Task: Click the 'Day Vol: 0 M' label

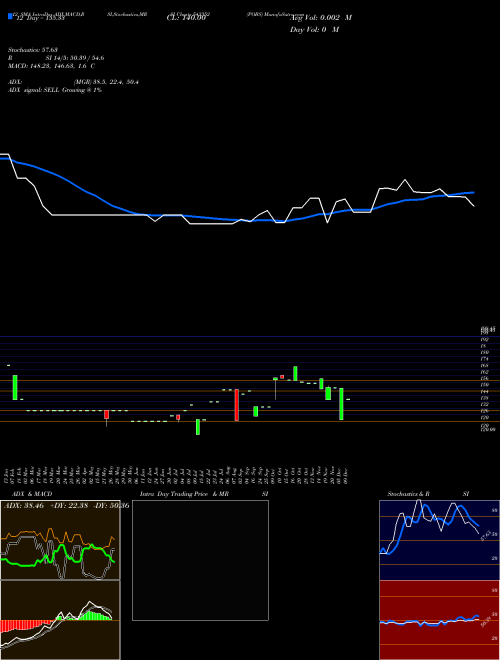Action: [x=314, y=29]
